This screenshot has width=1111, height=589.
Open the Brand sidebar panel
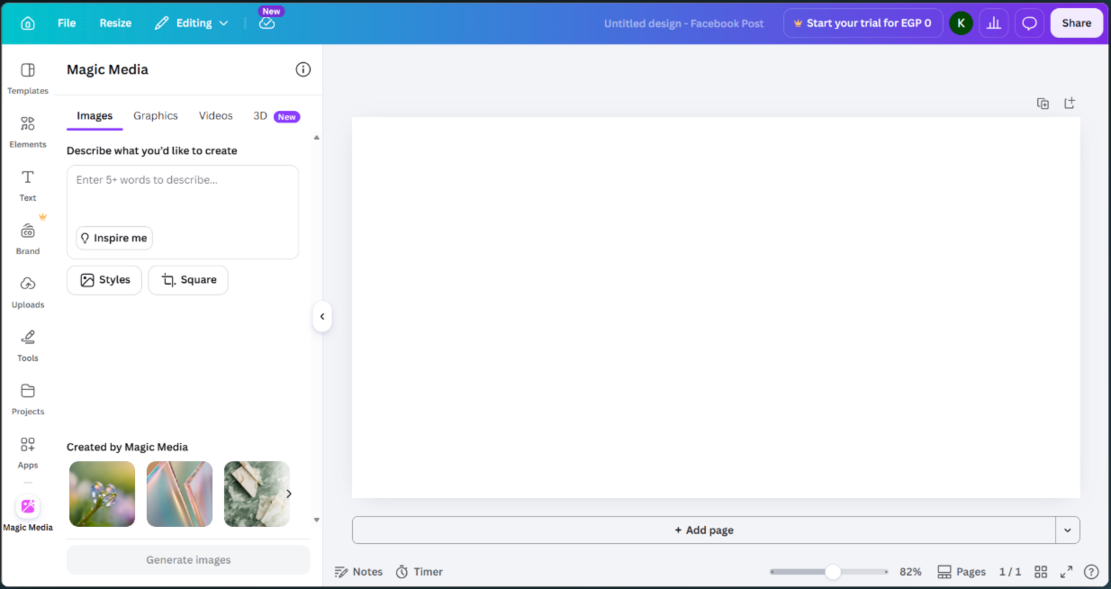28,239
